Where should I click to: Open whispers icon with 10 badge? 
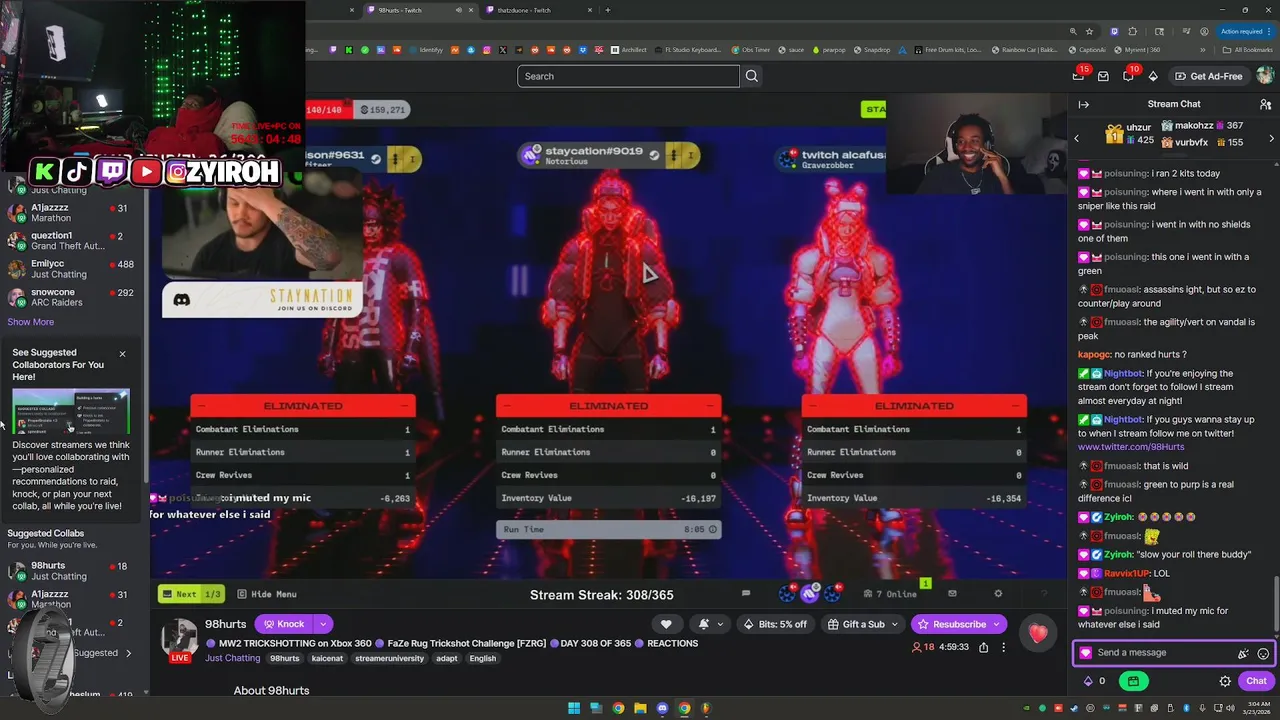[1128, 76]
